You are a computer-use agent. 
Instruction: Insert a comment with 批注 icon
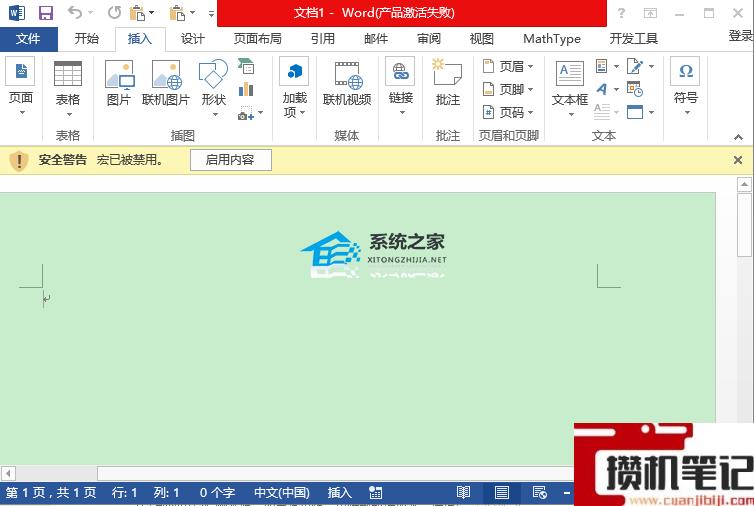point(448,82)
